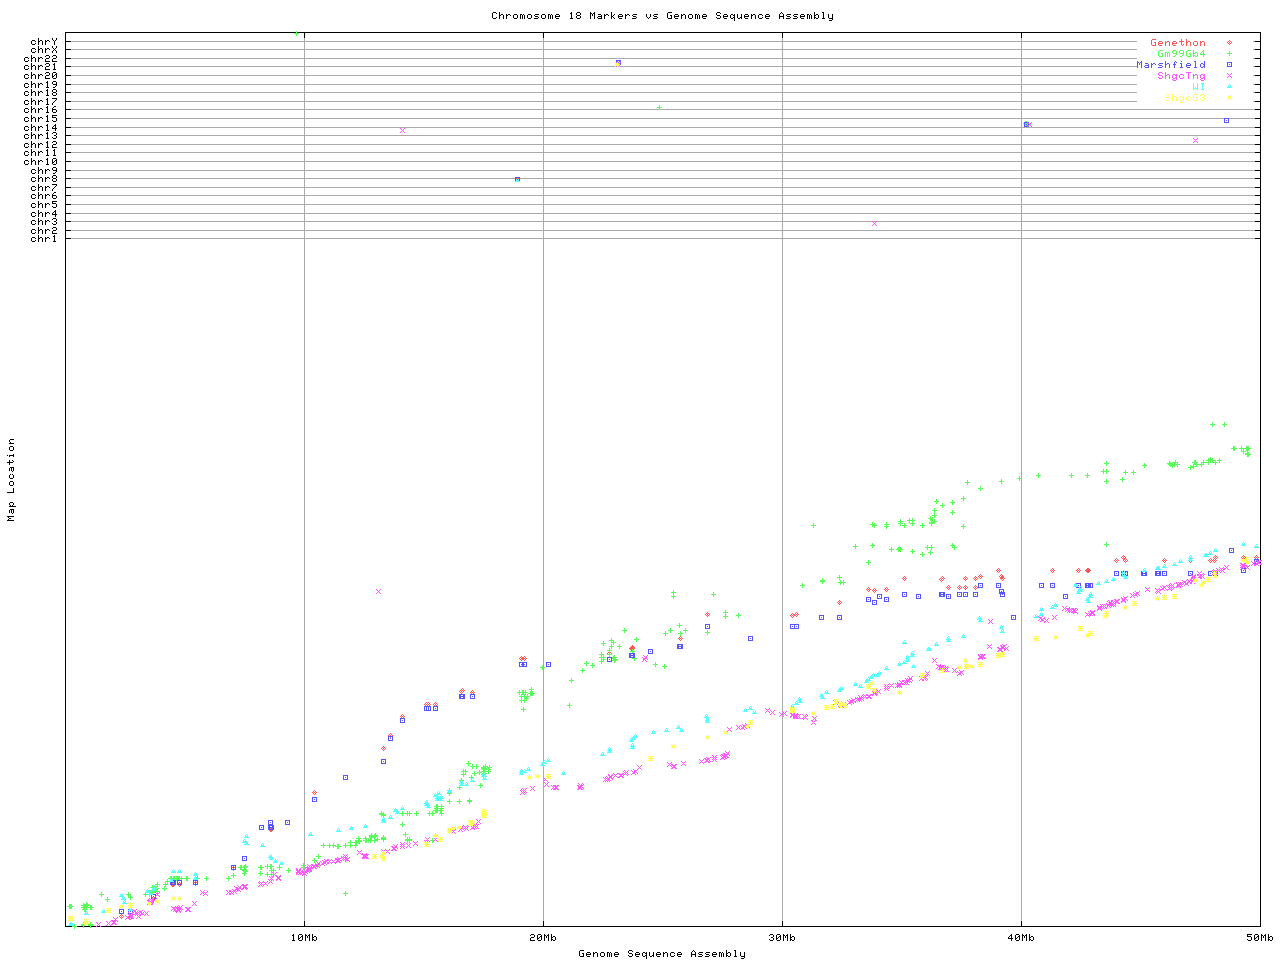The height and width of the screenshot is (960, 1280).
Task: Click the 30Mb x-axis tick label
Action: tap(782, 937)
